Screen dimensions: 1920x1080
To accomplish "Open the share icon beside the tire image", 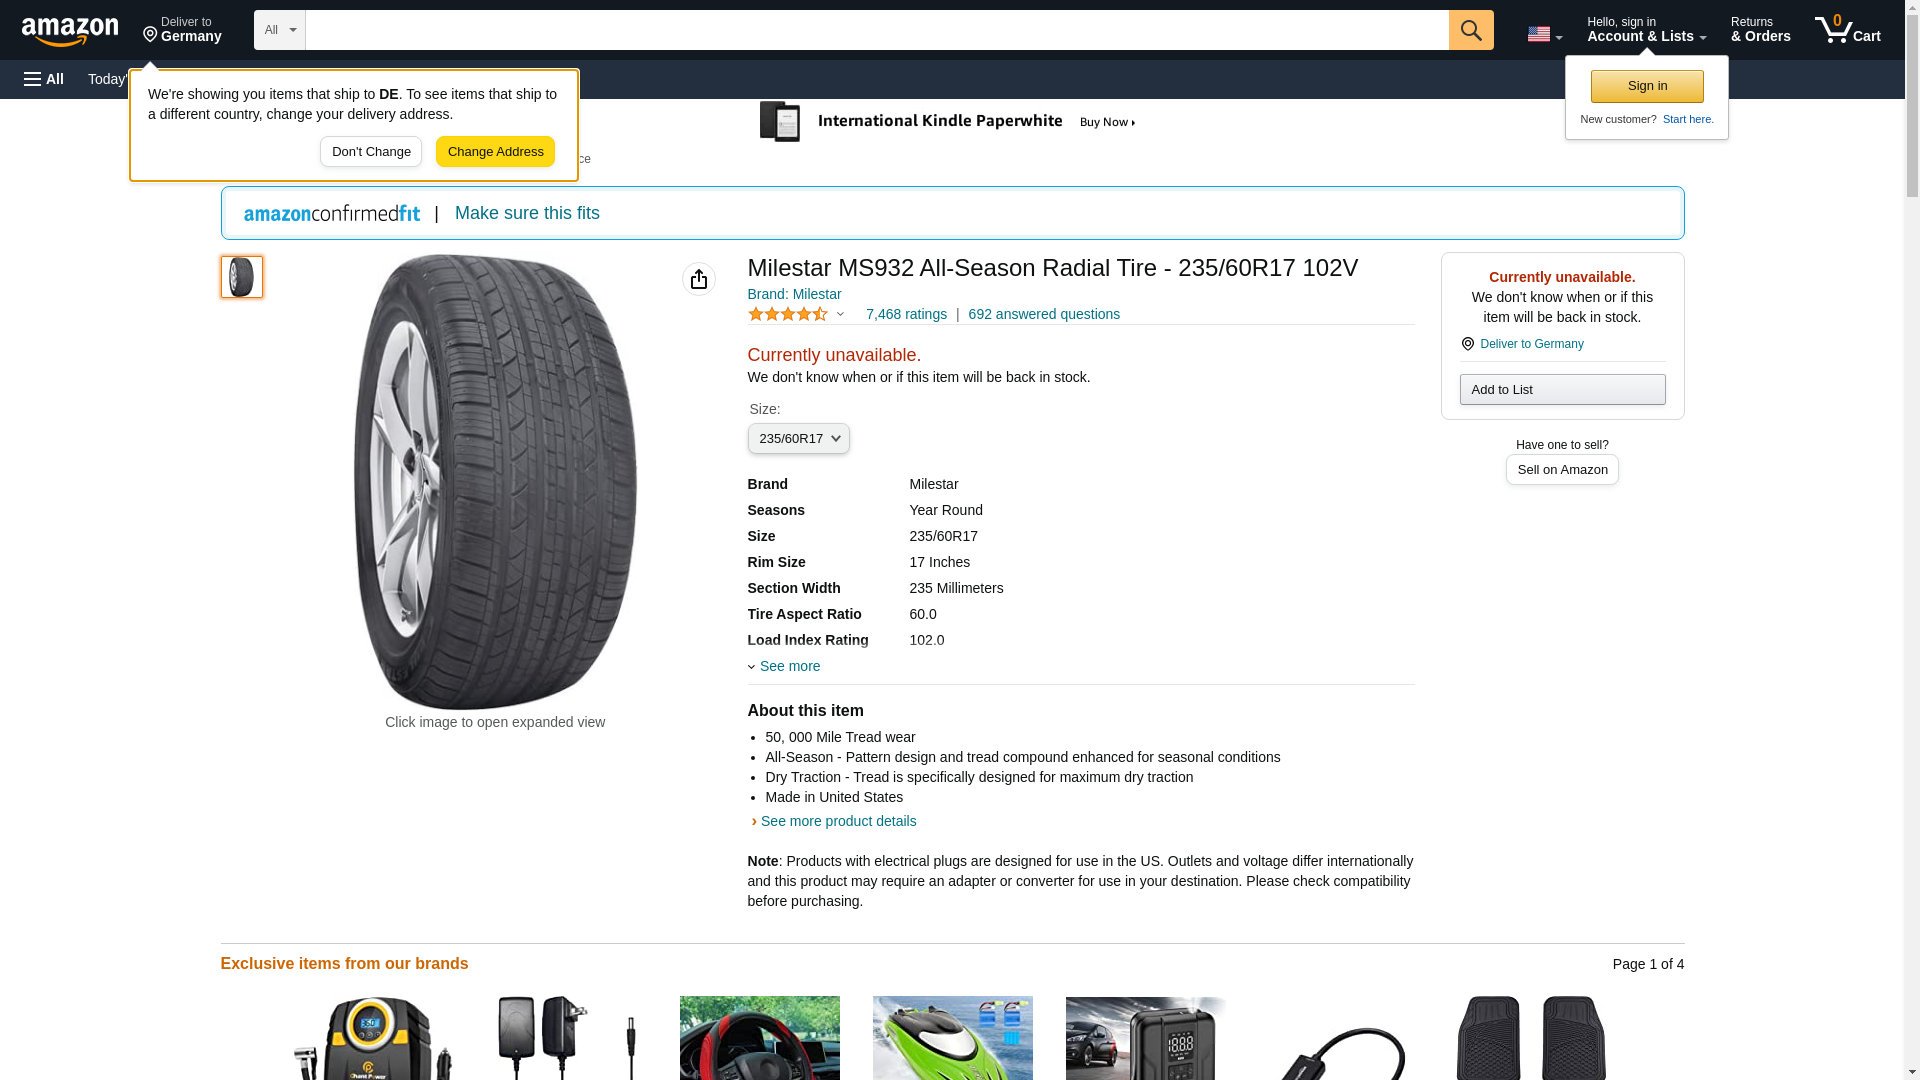I will point(698,279).
